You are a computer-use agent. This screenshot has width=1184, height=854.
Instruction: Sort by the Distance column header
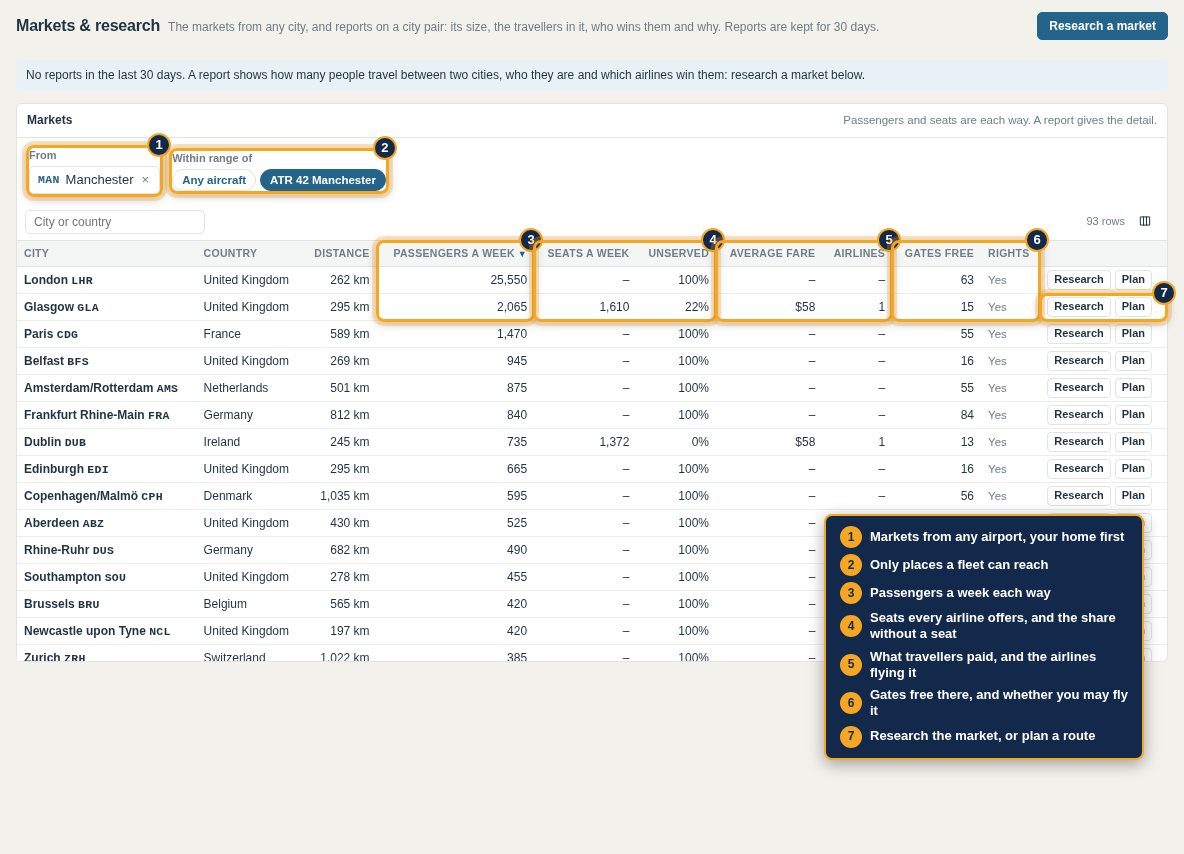click(341, 254)
